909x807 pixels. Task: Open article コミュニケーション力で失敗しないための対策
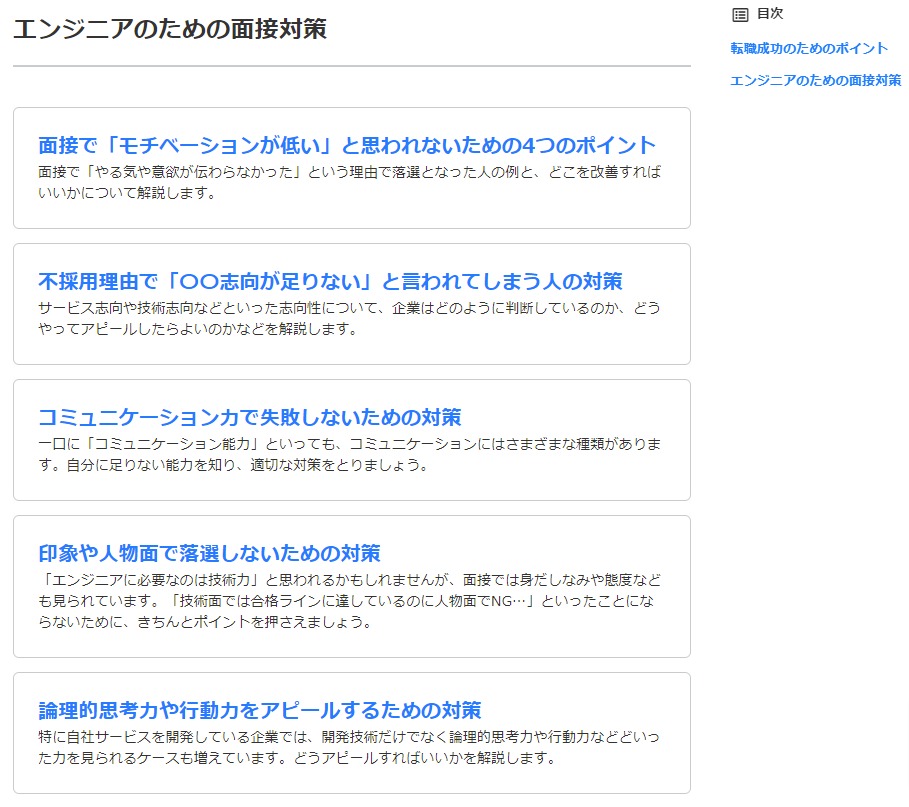click(249, 417)
